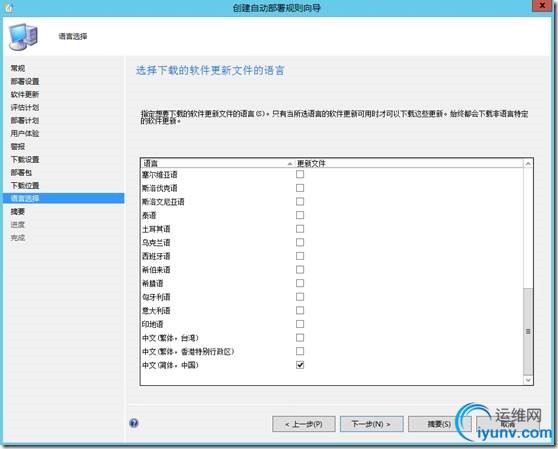Switch to the 评估计划 step
The width and height of the screenshot is (558, 449).
(25, 107)
